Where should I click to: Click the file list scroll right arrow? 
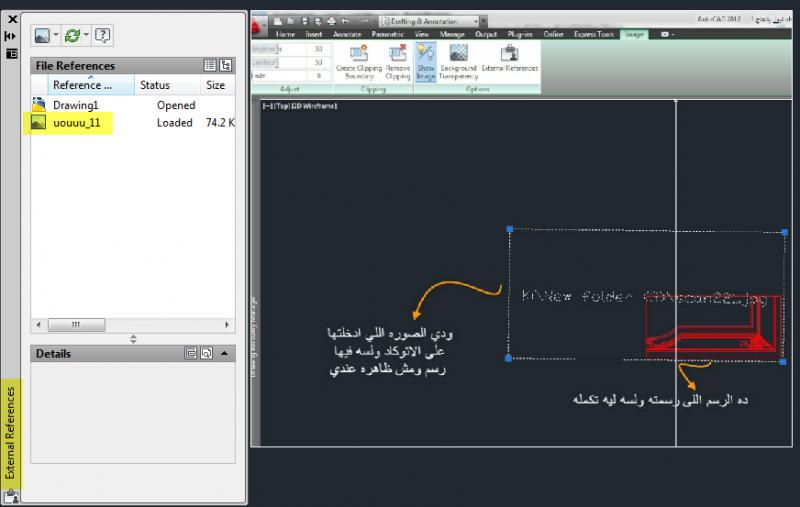tap(227, 324)
